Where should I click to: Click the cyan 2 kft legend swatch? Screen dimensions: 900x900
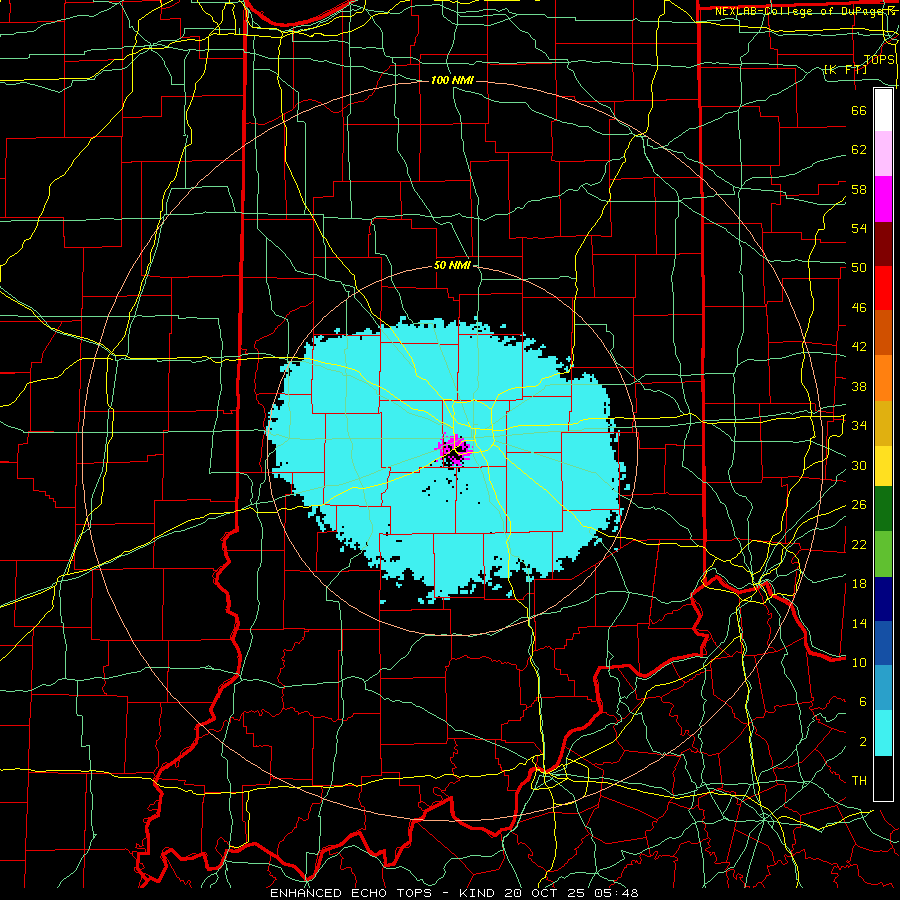coord(883,733)
